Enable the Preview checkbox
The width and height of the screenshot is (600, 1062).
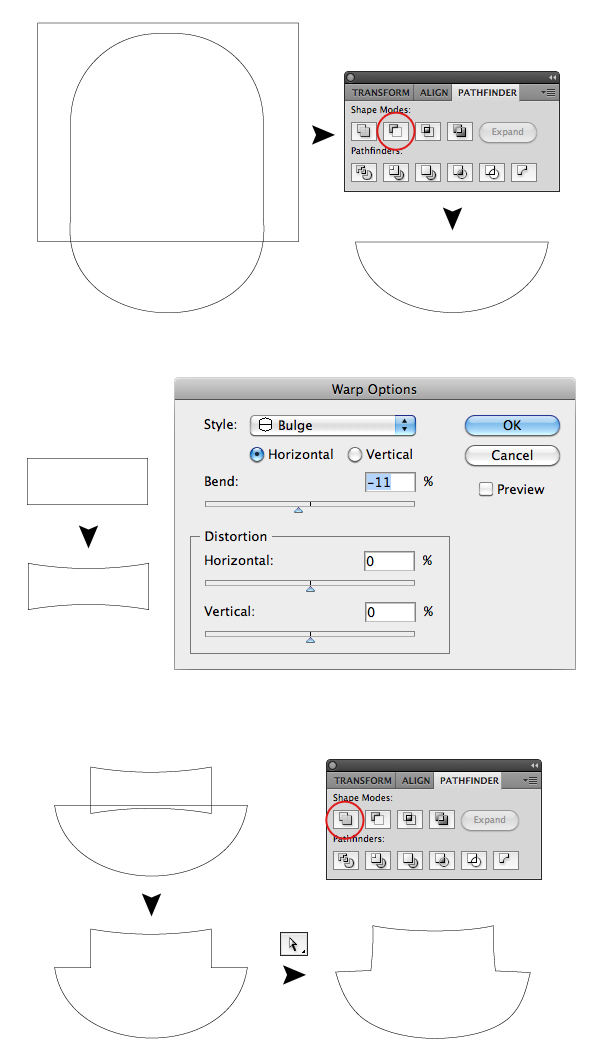(x=486, y=489)
